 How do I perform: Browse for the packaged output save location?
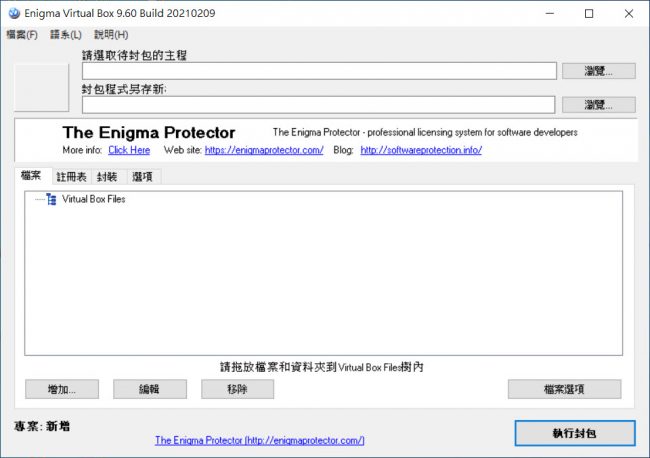[598, 104]
